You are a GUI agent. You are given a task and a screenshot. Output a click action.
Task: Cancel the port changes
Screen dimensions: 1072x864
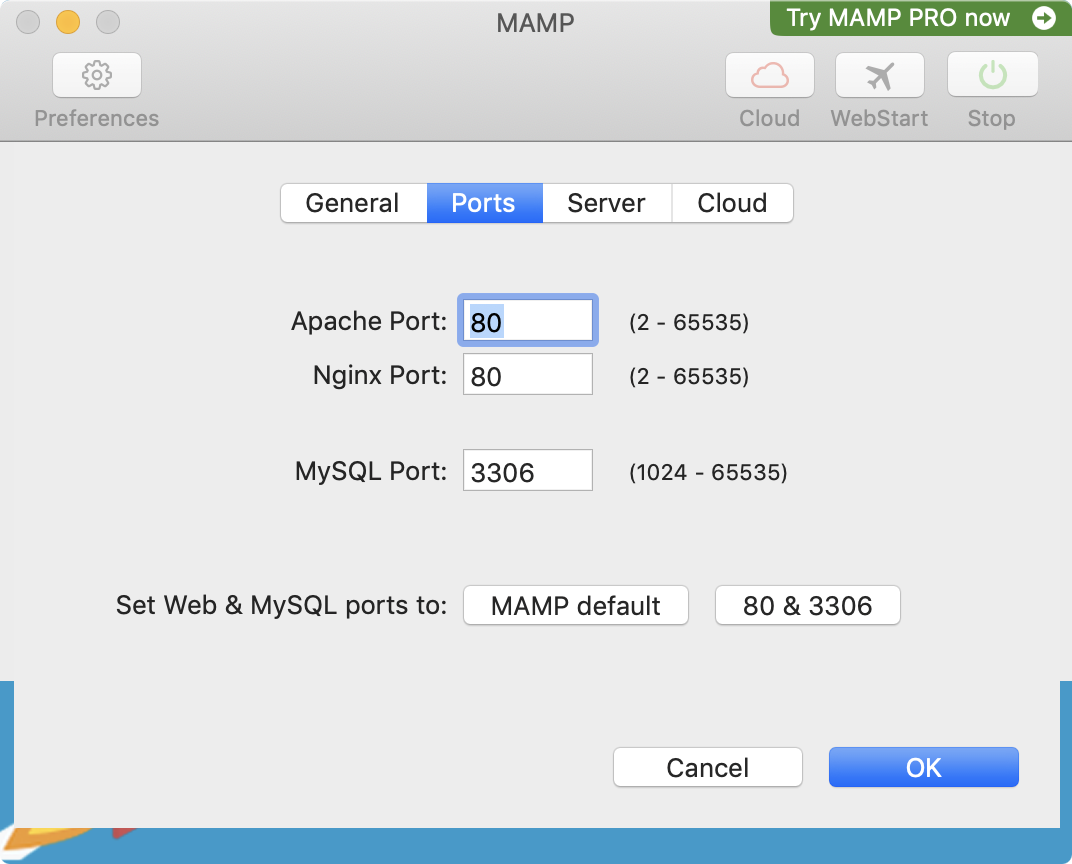(x=708, y=768)
